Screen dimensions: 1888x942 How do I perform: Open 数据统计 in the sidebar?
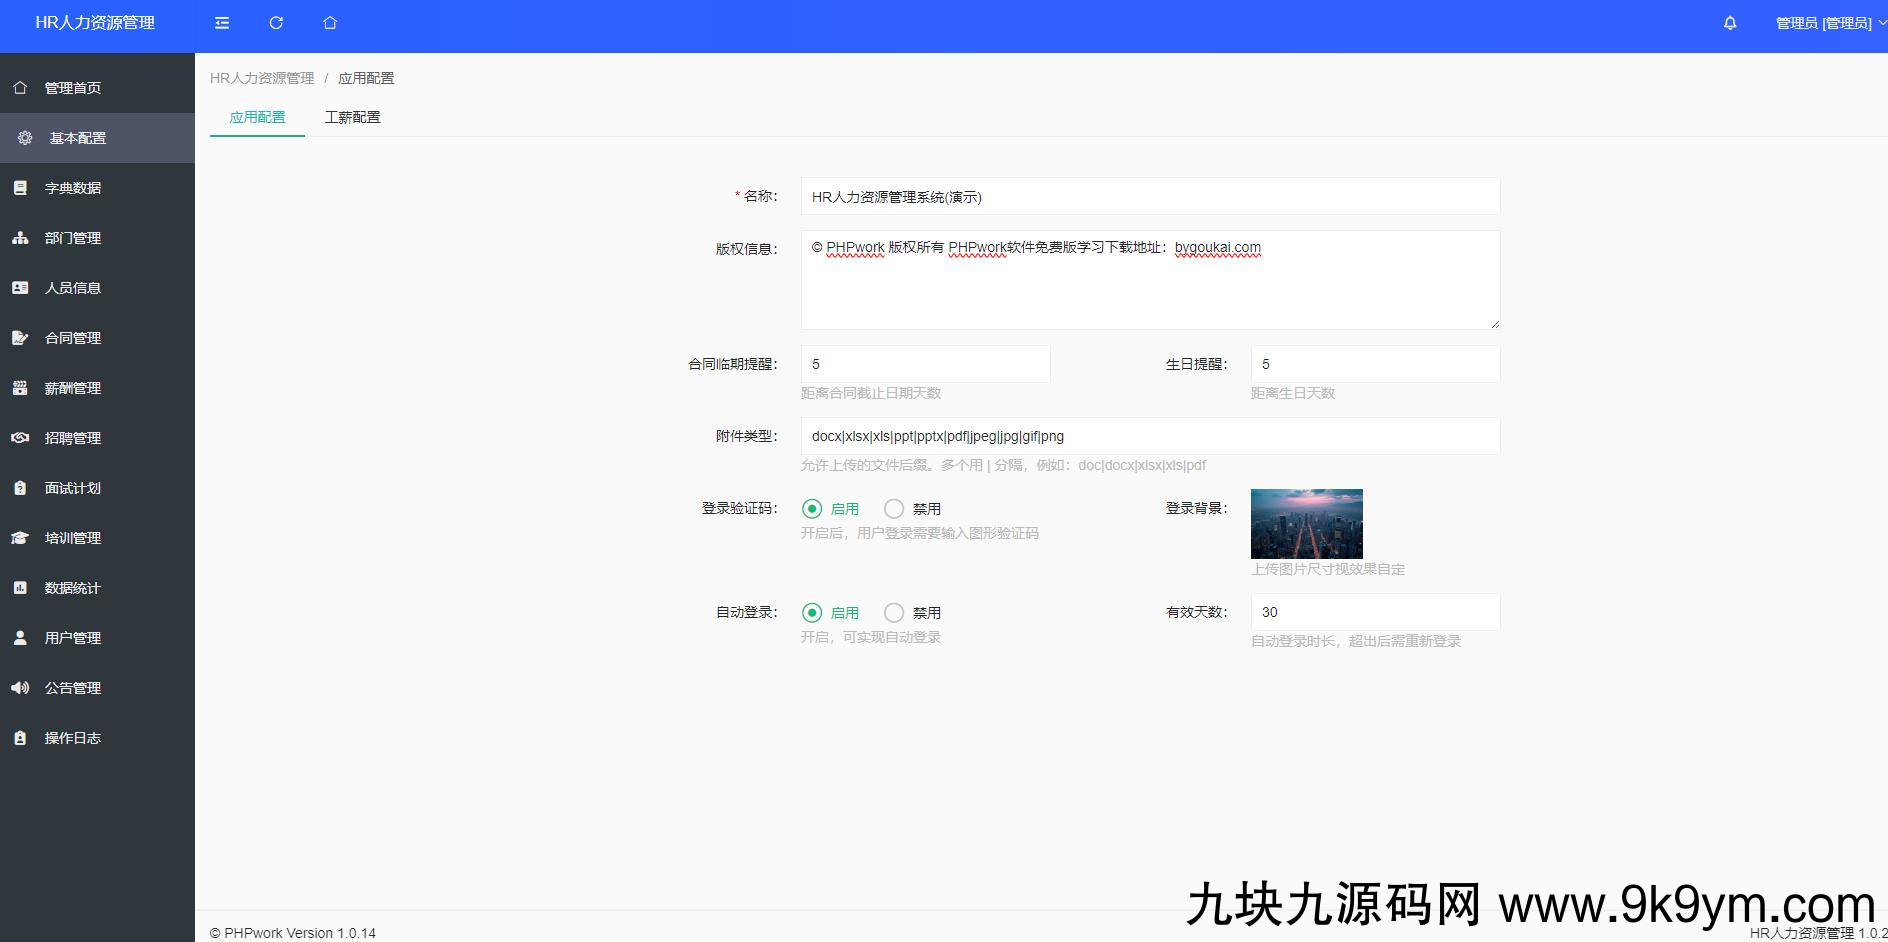coord(73,588)
